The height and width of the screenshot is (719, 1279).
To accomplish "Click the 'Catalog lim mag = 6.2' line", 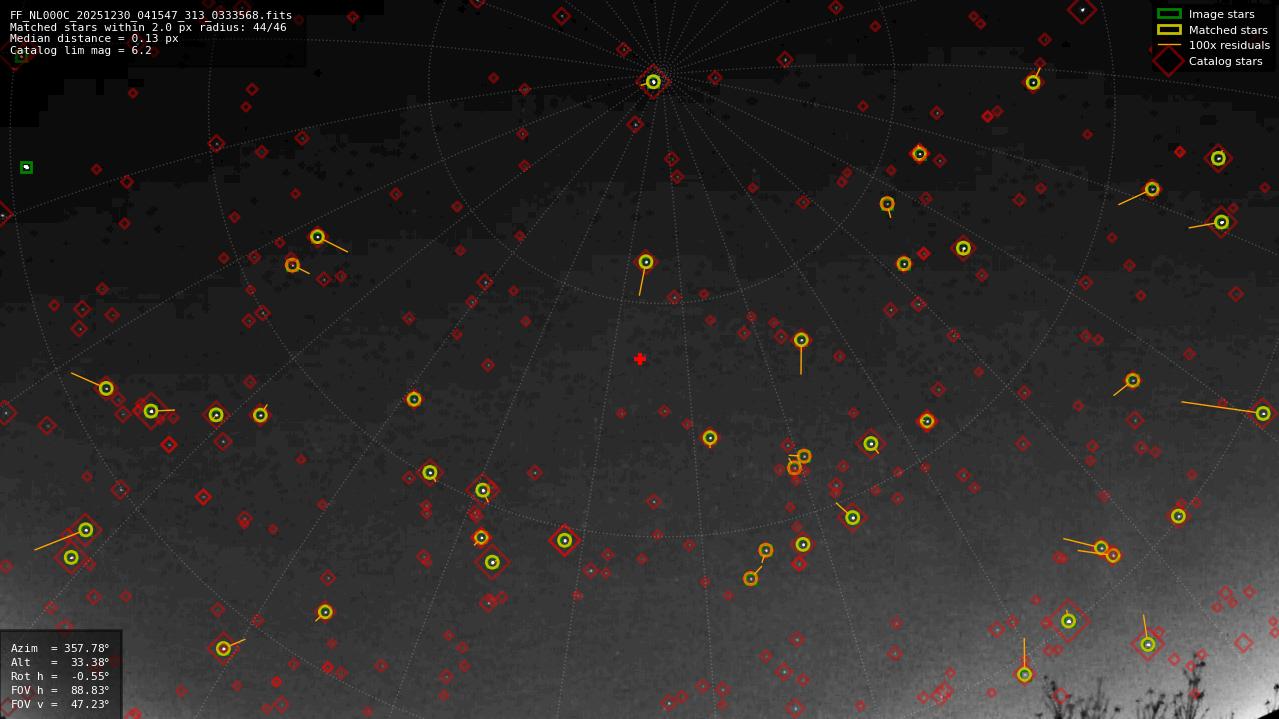I will (x=81, y=50).
